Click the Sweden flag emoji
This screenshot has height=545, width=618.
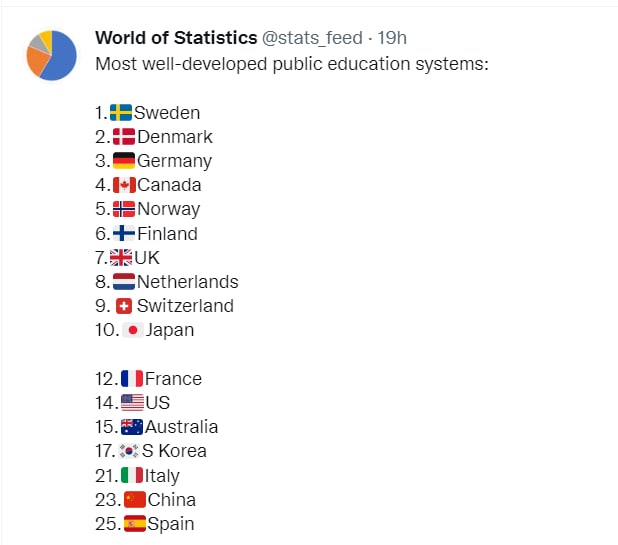(x=121, y=113)
